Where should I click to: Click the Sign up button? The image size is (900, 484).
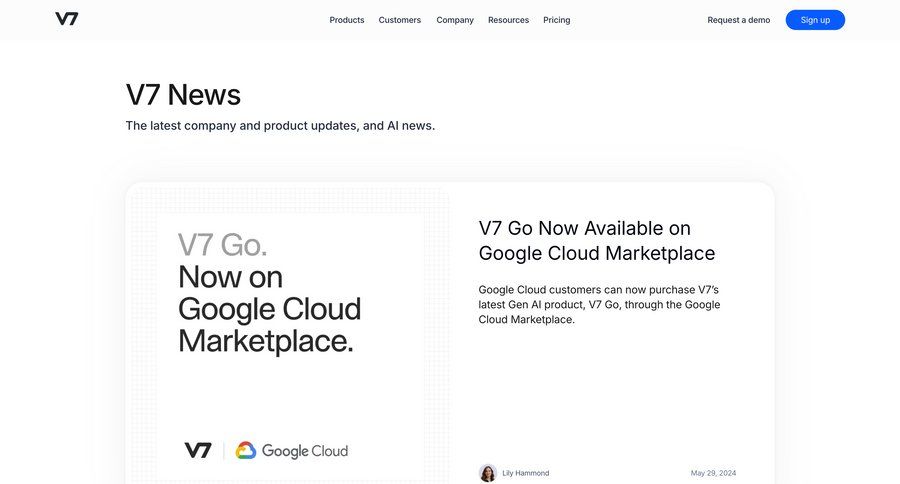coord(815,20)
